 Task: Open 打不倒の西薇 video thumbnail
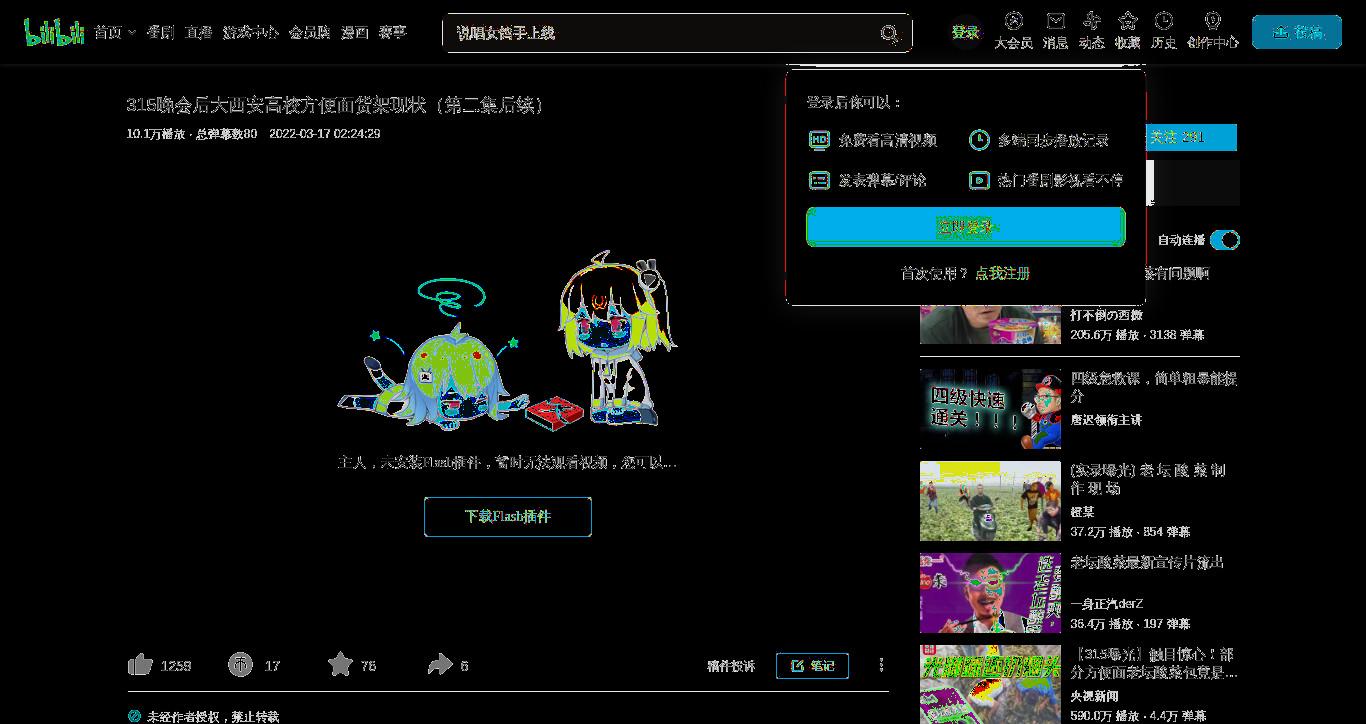coord(990,325)
